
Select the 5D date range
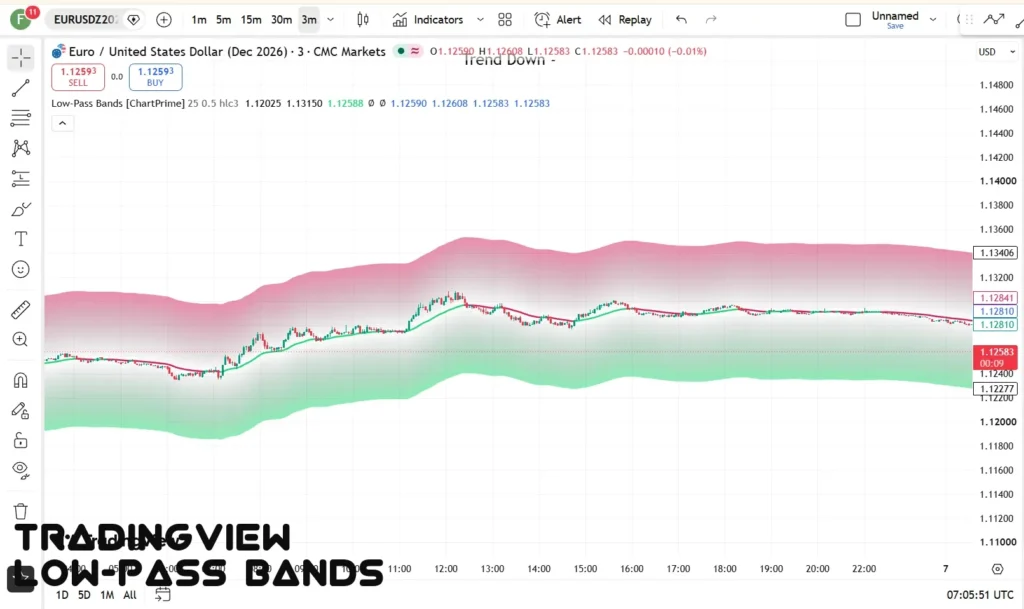point(84,595)
